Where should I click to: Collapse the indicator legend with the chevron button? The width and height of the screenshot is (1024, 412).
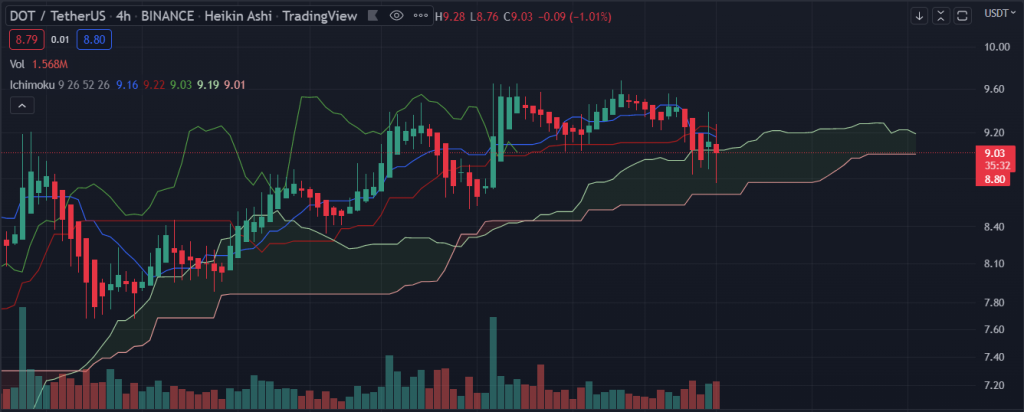click(22, 106)
